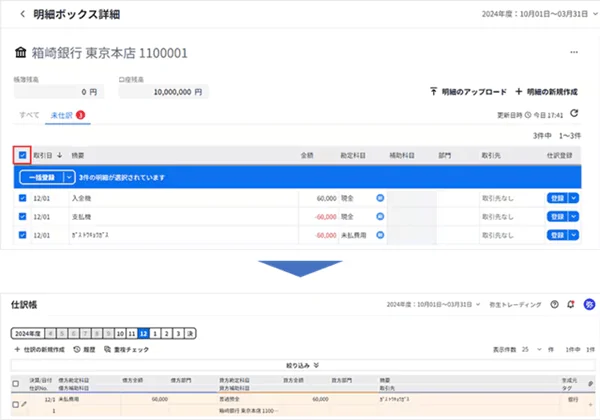Uncheck the 入金機 row checkbox
The image size is (600, 420).
(x=23, y=199)
